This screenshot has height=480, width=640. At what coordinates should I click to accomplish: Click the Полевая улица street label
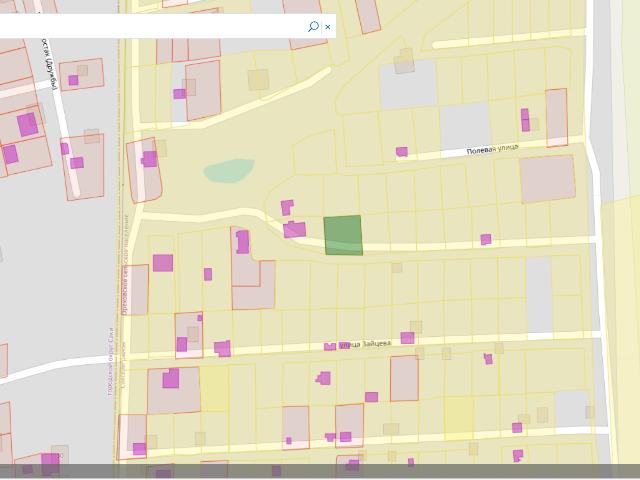[x=492, y=149]
